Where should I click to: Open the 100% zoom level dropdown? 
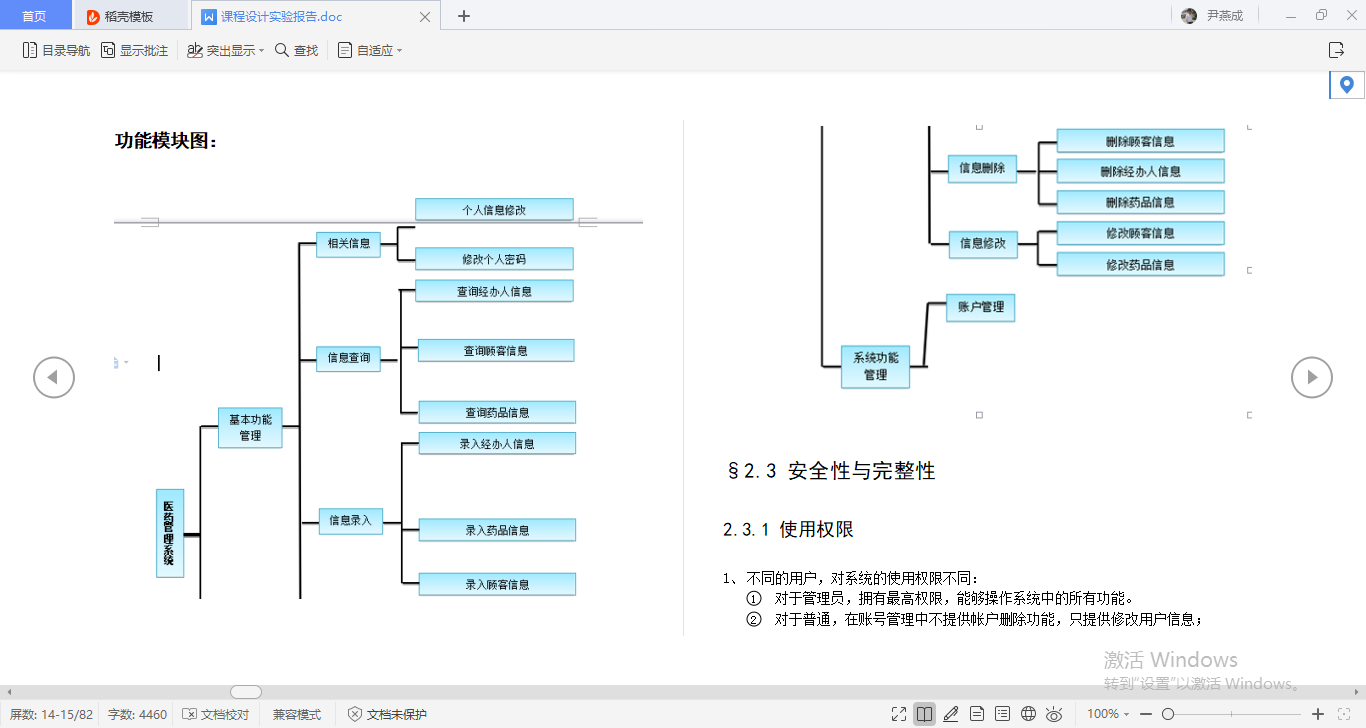[1108, 714]
